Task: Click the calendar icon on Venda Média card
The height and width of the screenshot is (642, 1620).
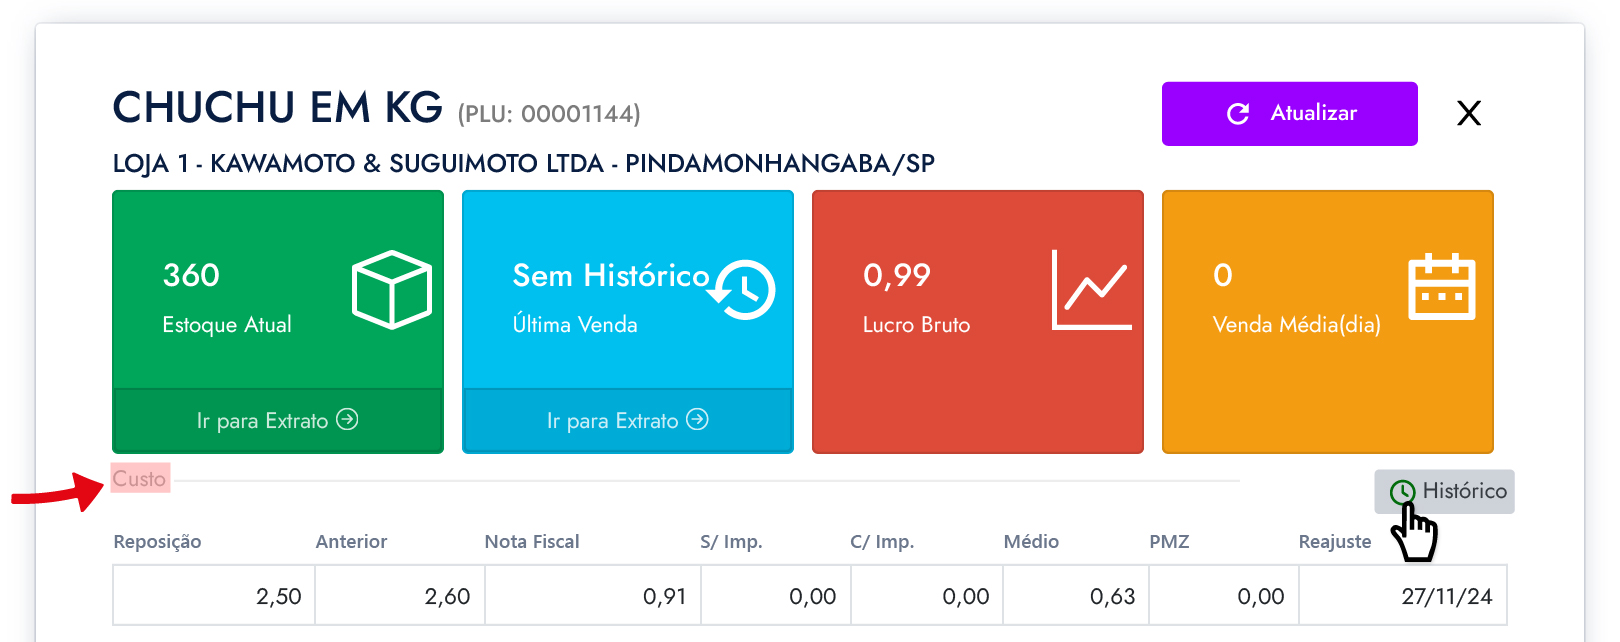Action: tap(1441, 287)
